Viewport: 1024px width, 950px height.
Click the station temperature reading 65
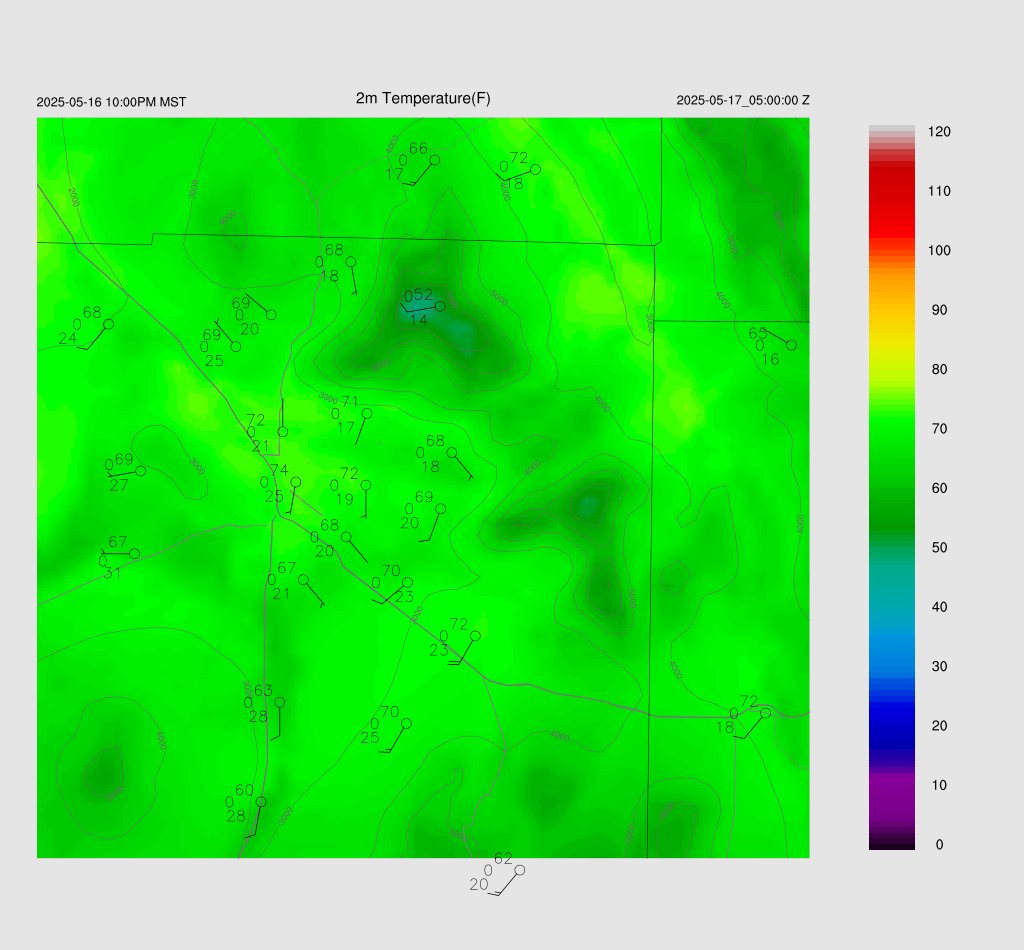tap(758, 334)
